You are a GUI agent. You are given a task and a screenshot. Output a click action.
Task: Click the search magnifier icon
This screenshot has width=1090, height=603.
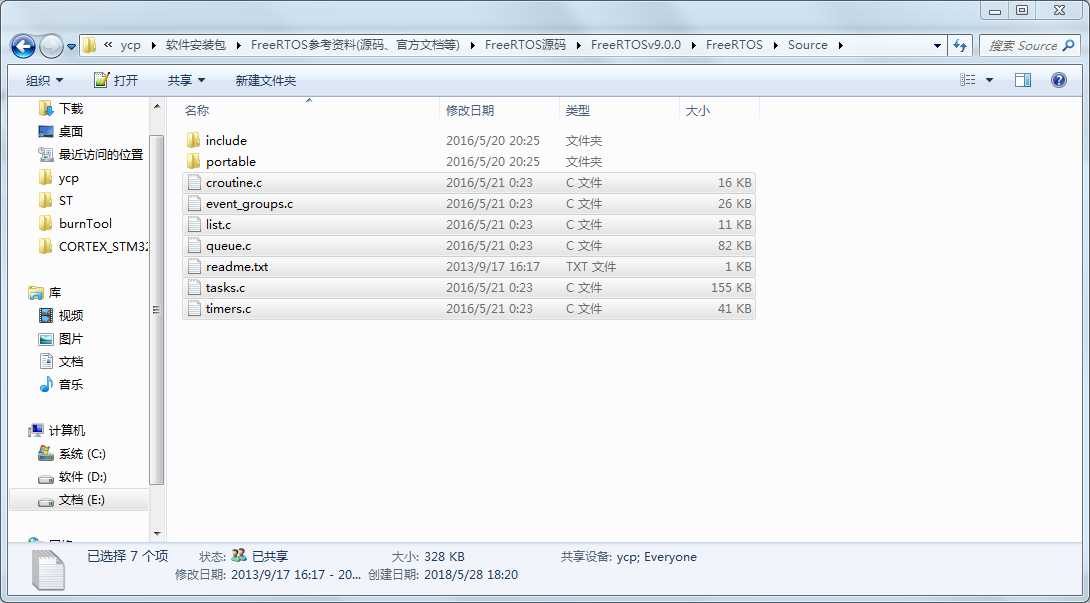tap(1069, 46)
